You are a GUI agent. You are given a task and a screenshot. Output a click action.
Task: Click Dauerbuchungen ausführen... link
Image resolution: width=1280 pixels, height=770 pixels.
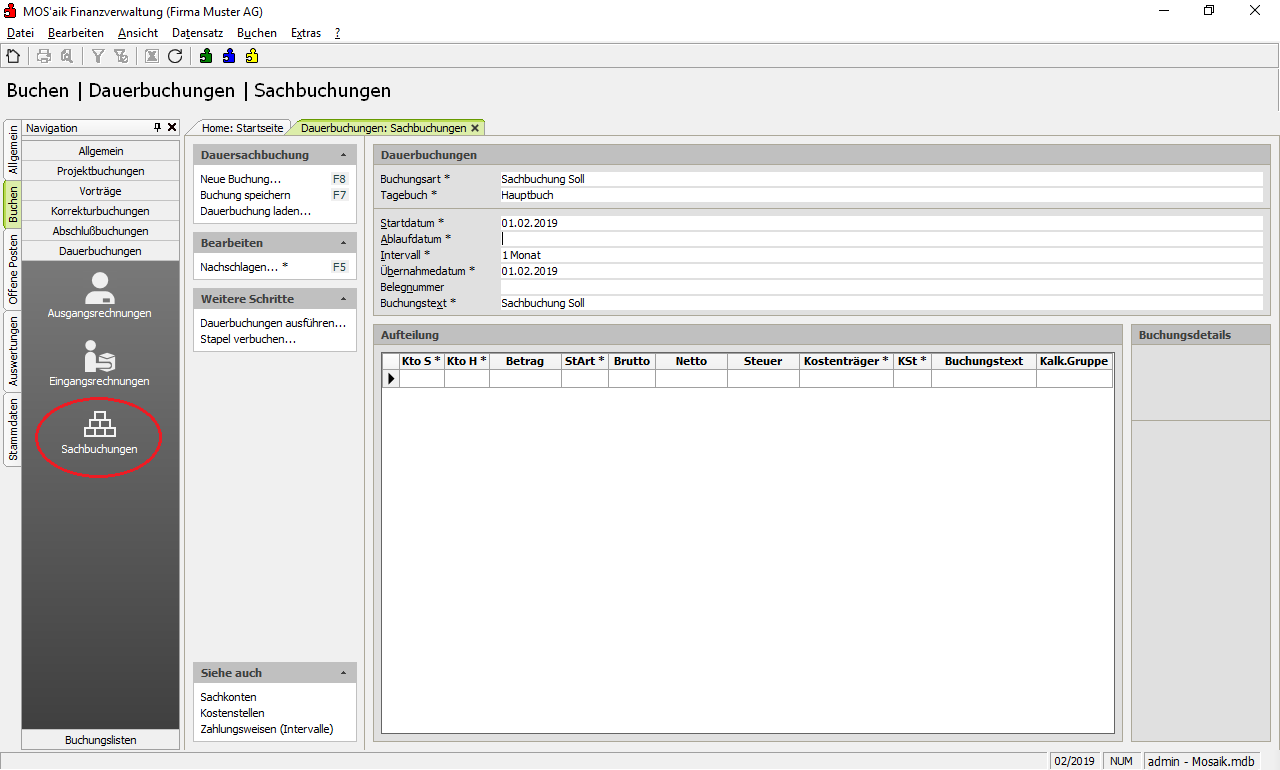point(273,323)
